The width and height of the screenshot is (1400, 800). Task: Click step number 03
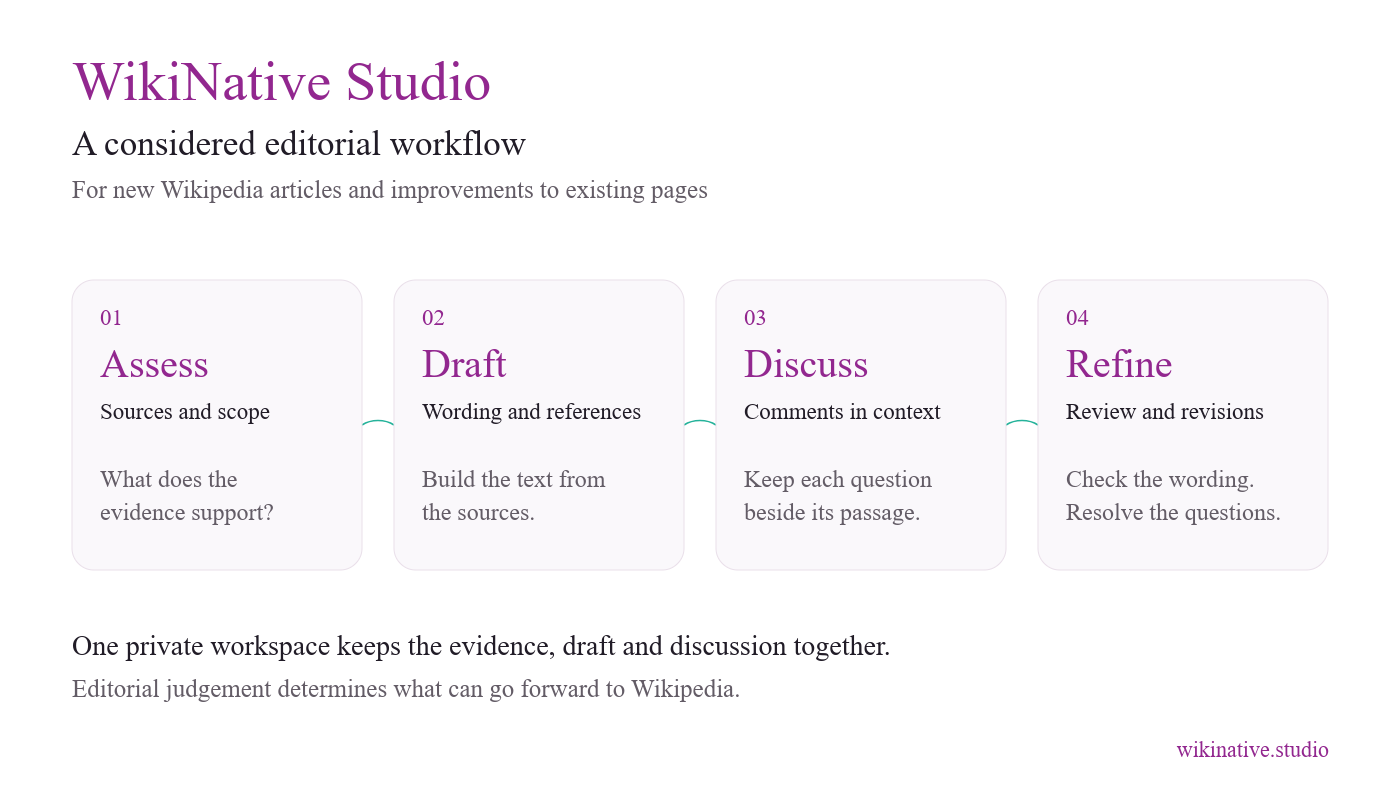(x=755, y=318)
